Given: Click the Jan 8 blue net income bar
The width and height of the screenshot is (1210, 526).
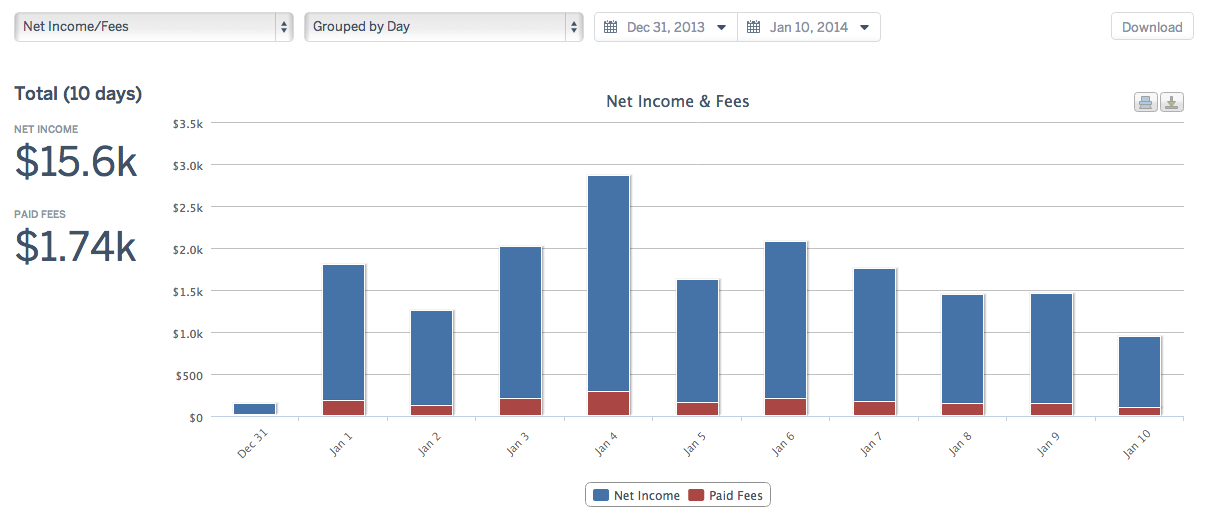Looking at the screenshot, I should click(962, 348).
